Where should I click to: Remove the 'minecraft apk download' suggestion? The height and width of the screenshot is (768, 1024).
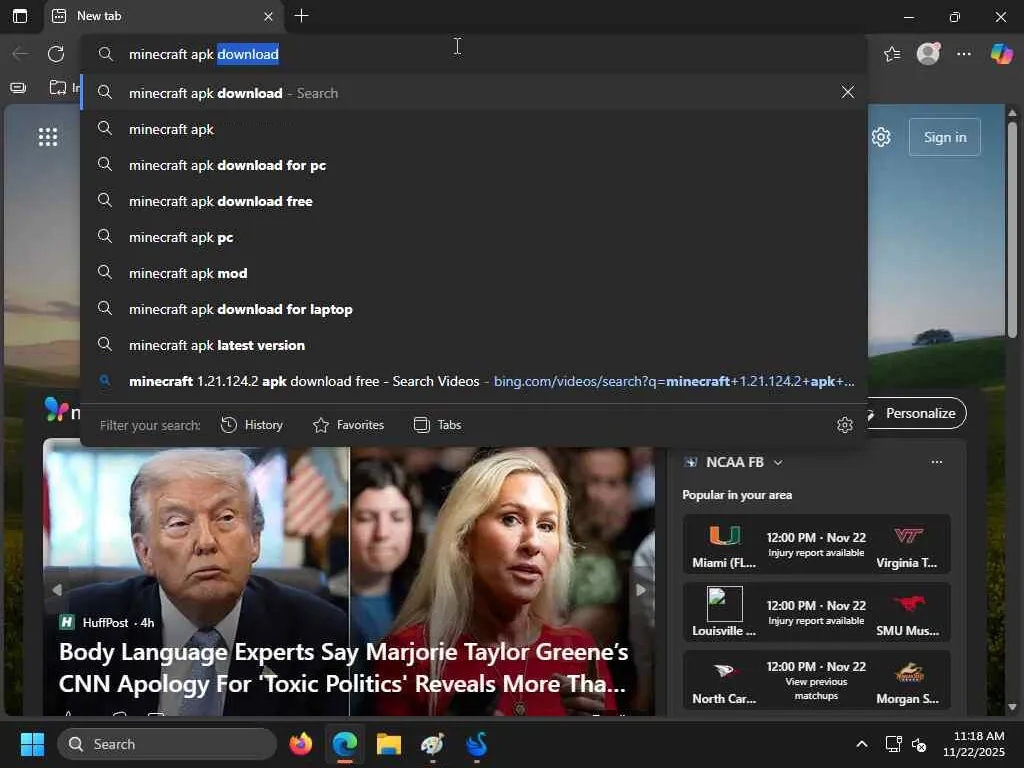848,92
